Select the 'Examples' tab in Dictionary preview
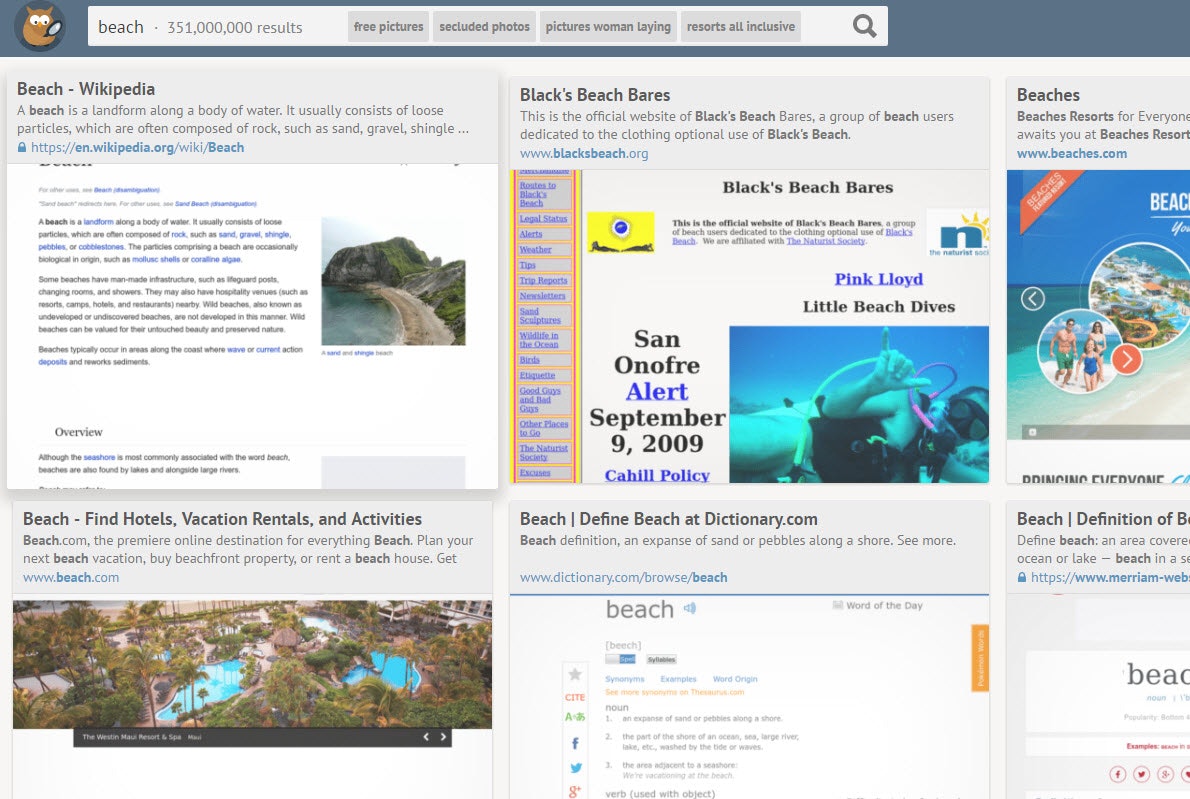 (678, 679)
